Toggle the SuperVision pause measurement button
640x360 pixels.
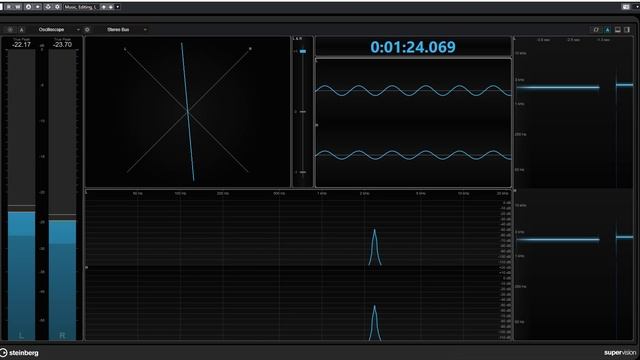tap(10, 30)
